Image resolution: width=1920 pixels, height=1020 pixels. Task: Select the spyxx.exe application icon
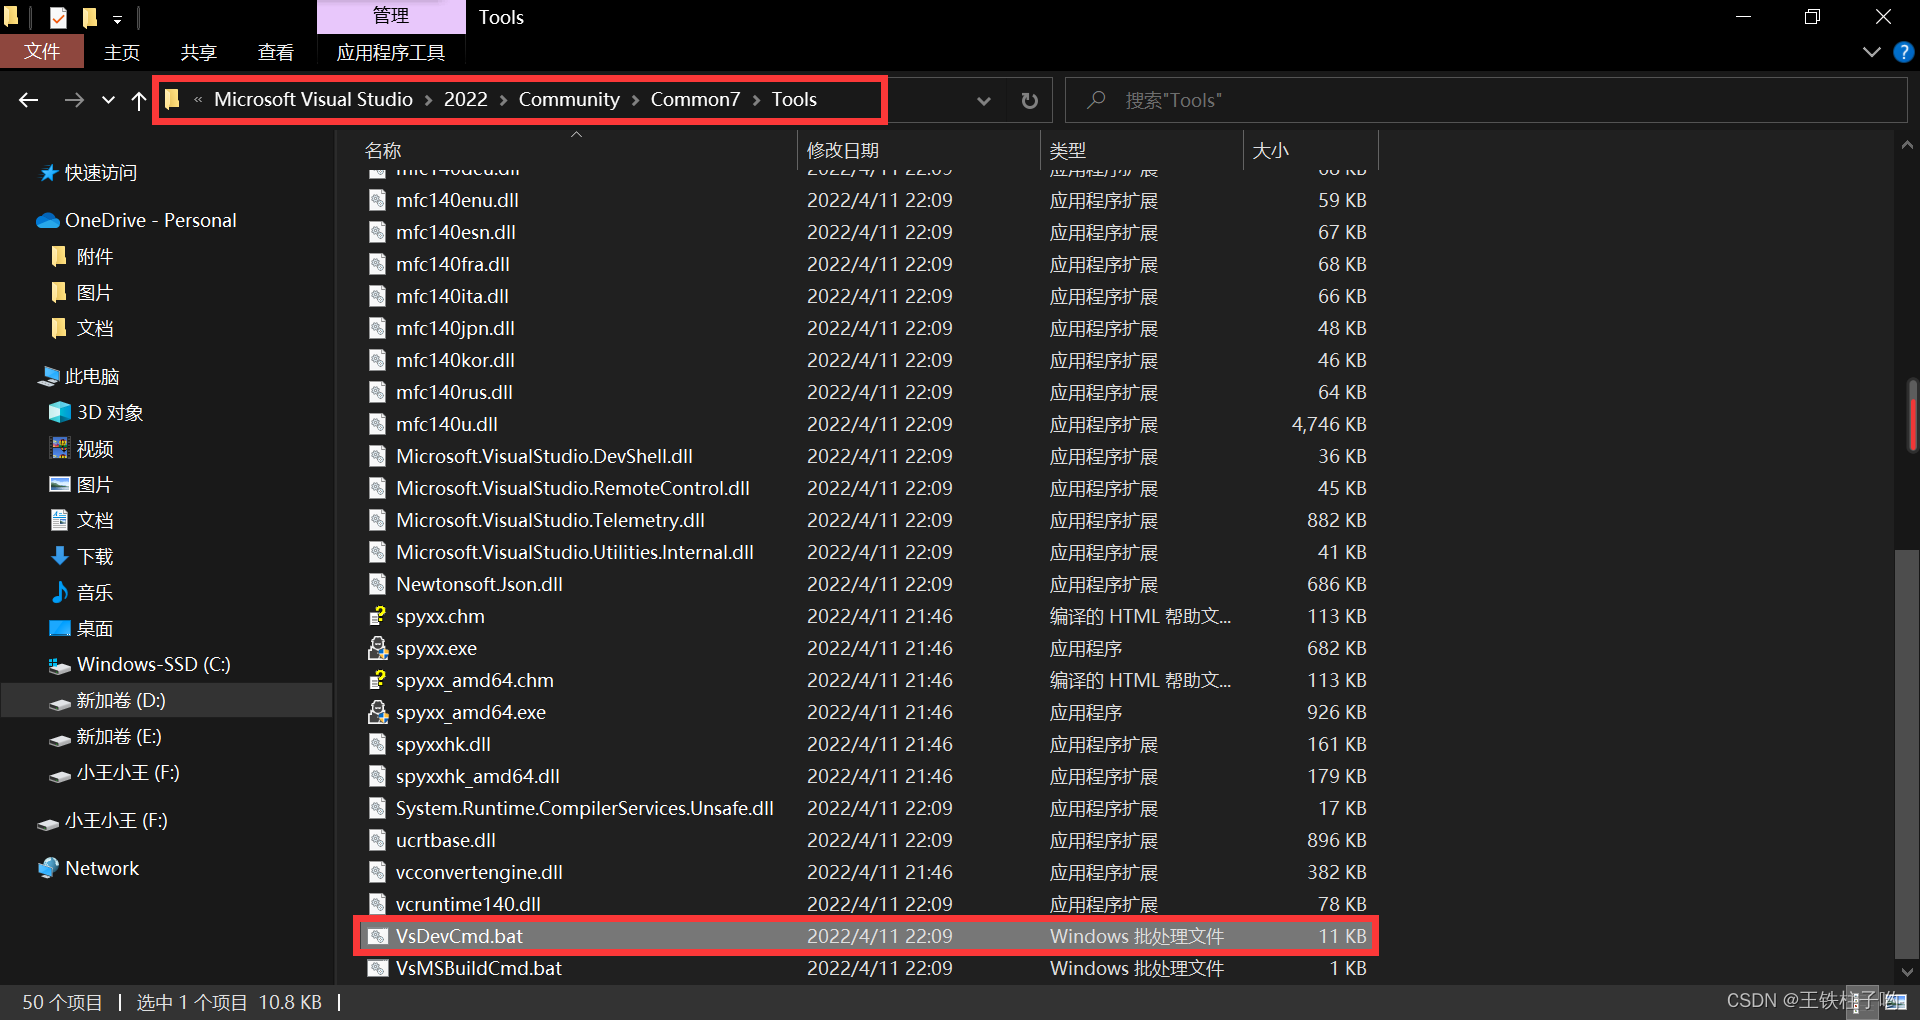pos(377,648)
